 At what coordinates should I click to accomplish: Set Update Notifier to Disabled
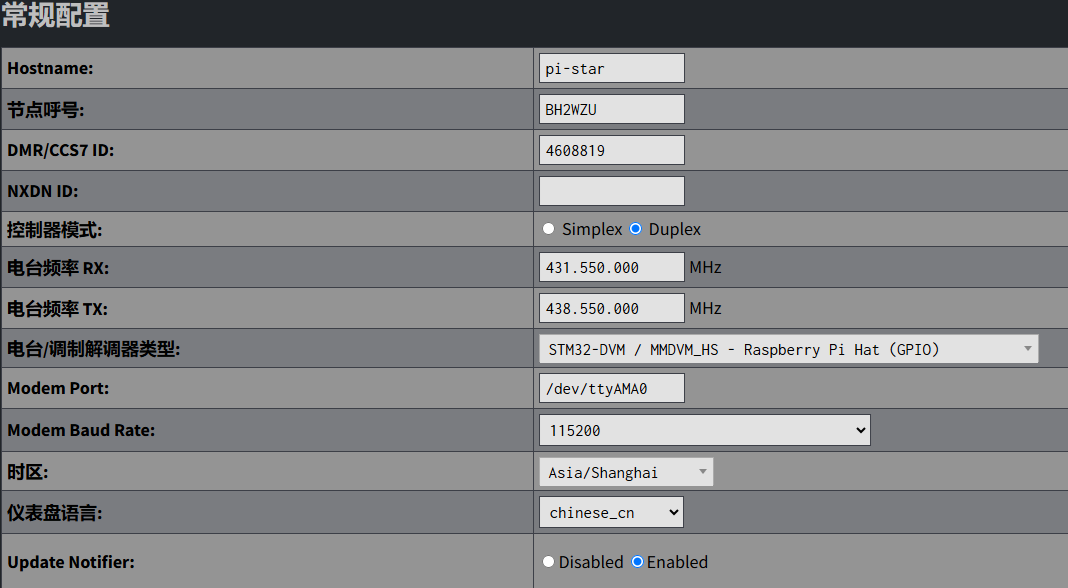click(x=548, y=562)
